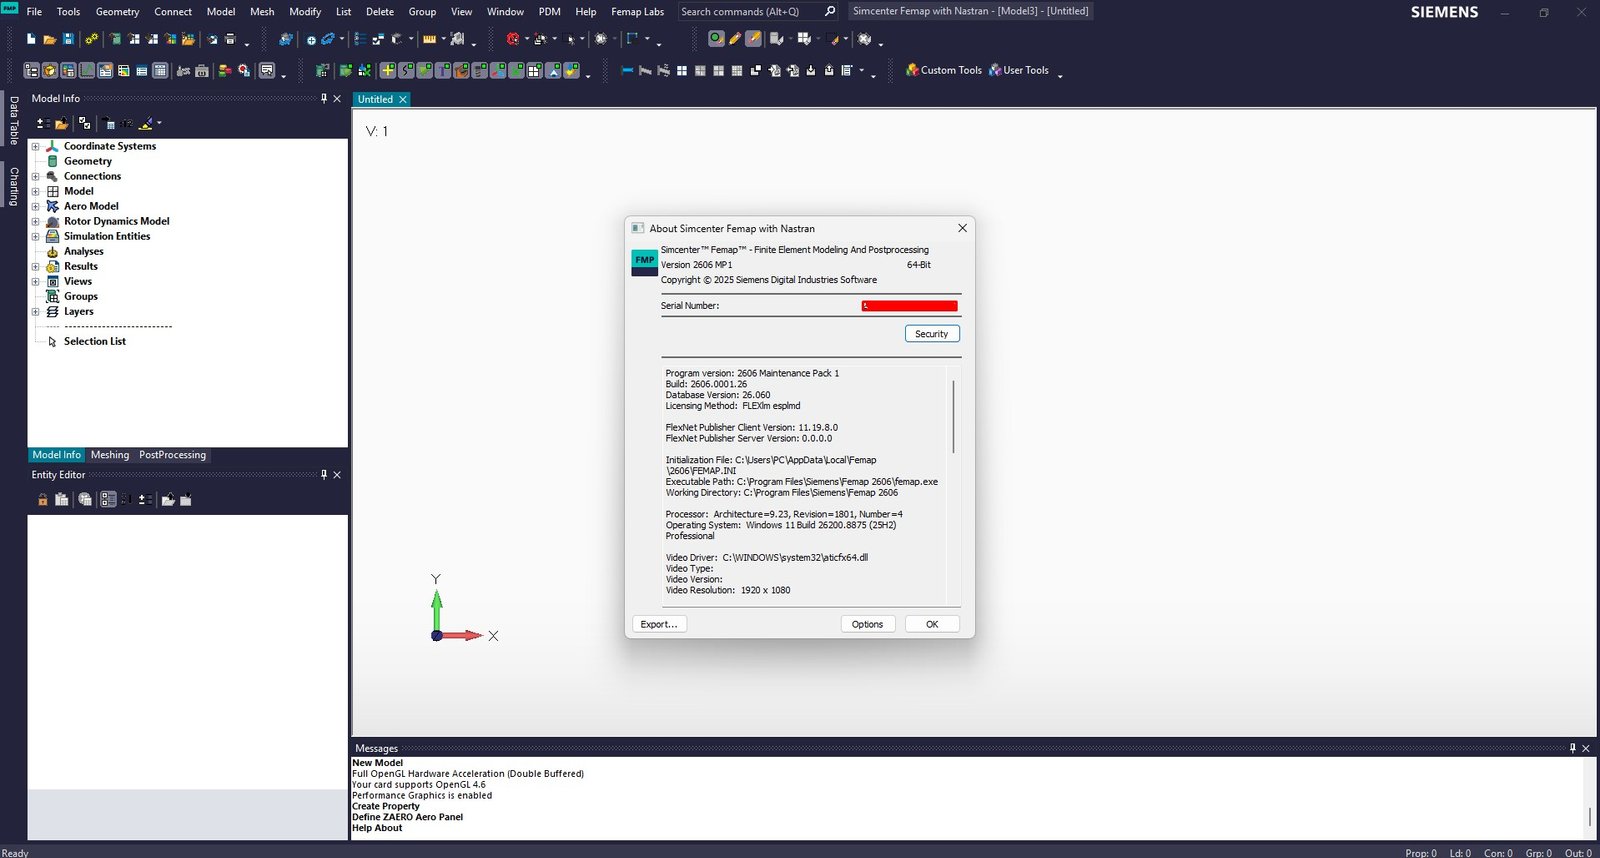The image size is (1600, 858).
Task: Select Geometry in the Model Info tree
Action: coord(88,161)
